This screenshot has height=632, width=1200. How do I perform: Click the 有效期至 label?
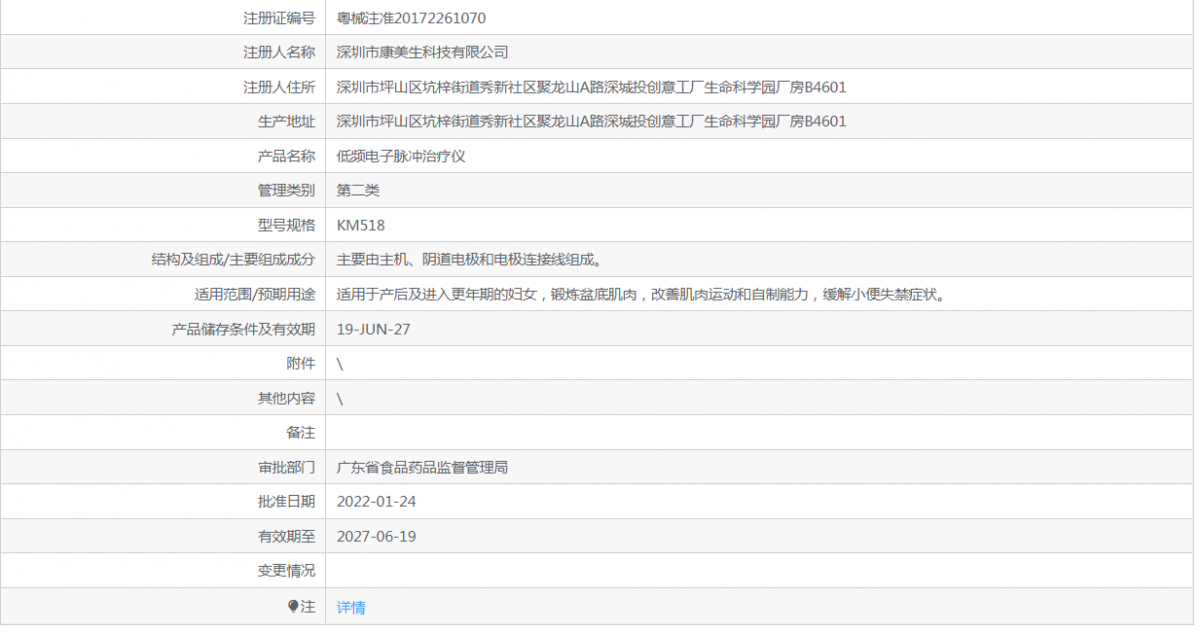coord(286,536)
